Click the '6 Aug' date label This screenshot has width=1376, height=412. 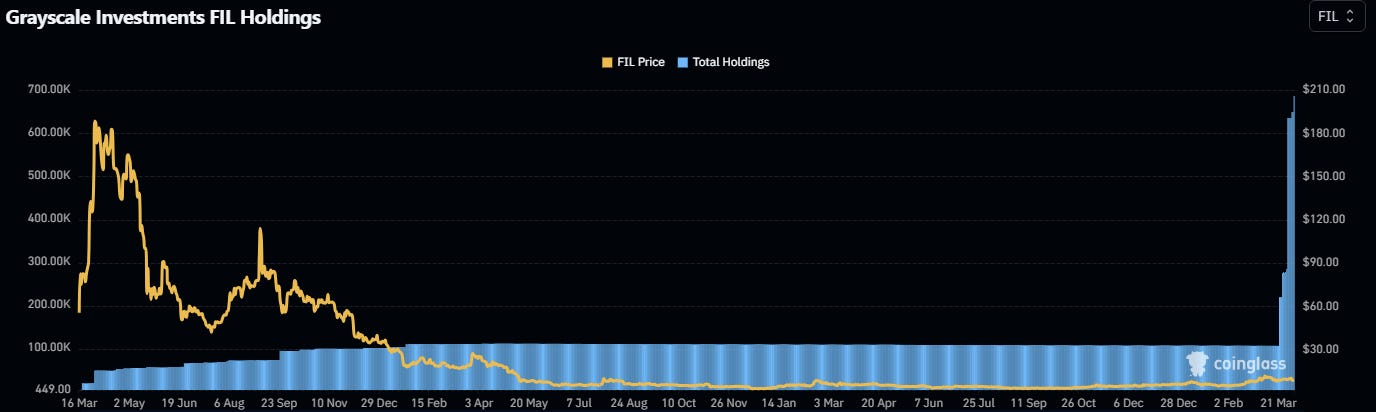click(x=228, y=403)
